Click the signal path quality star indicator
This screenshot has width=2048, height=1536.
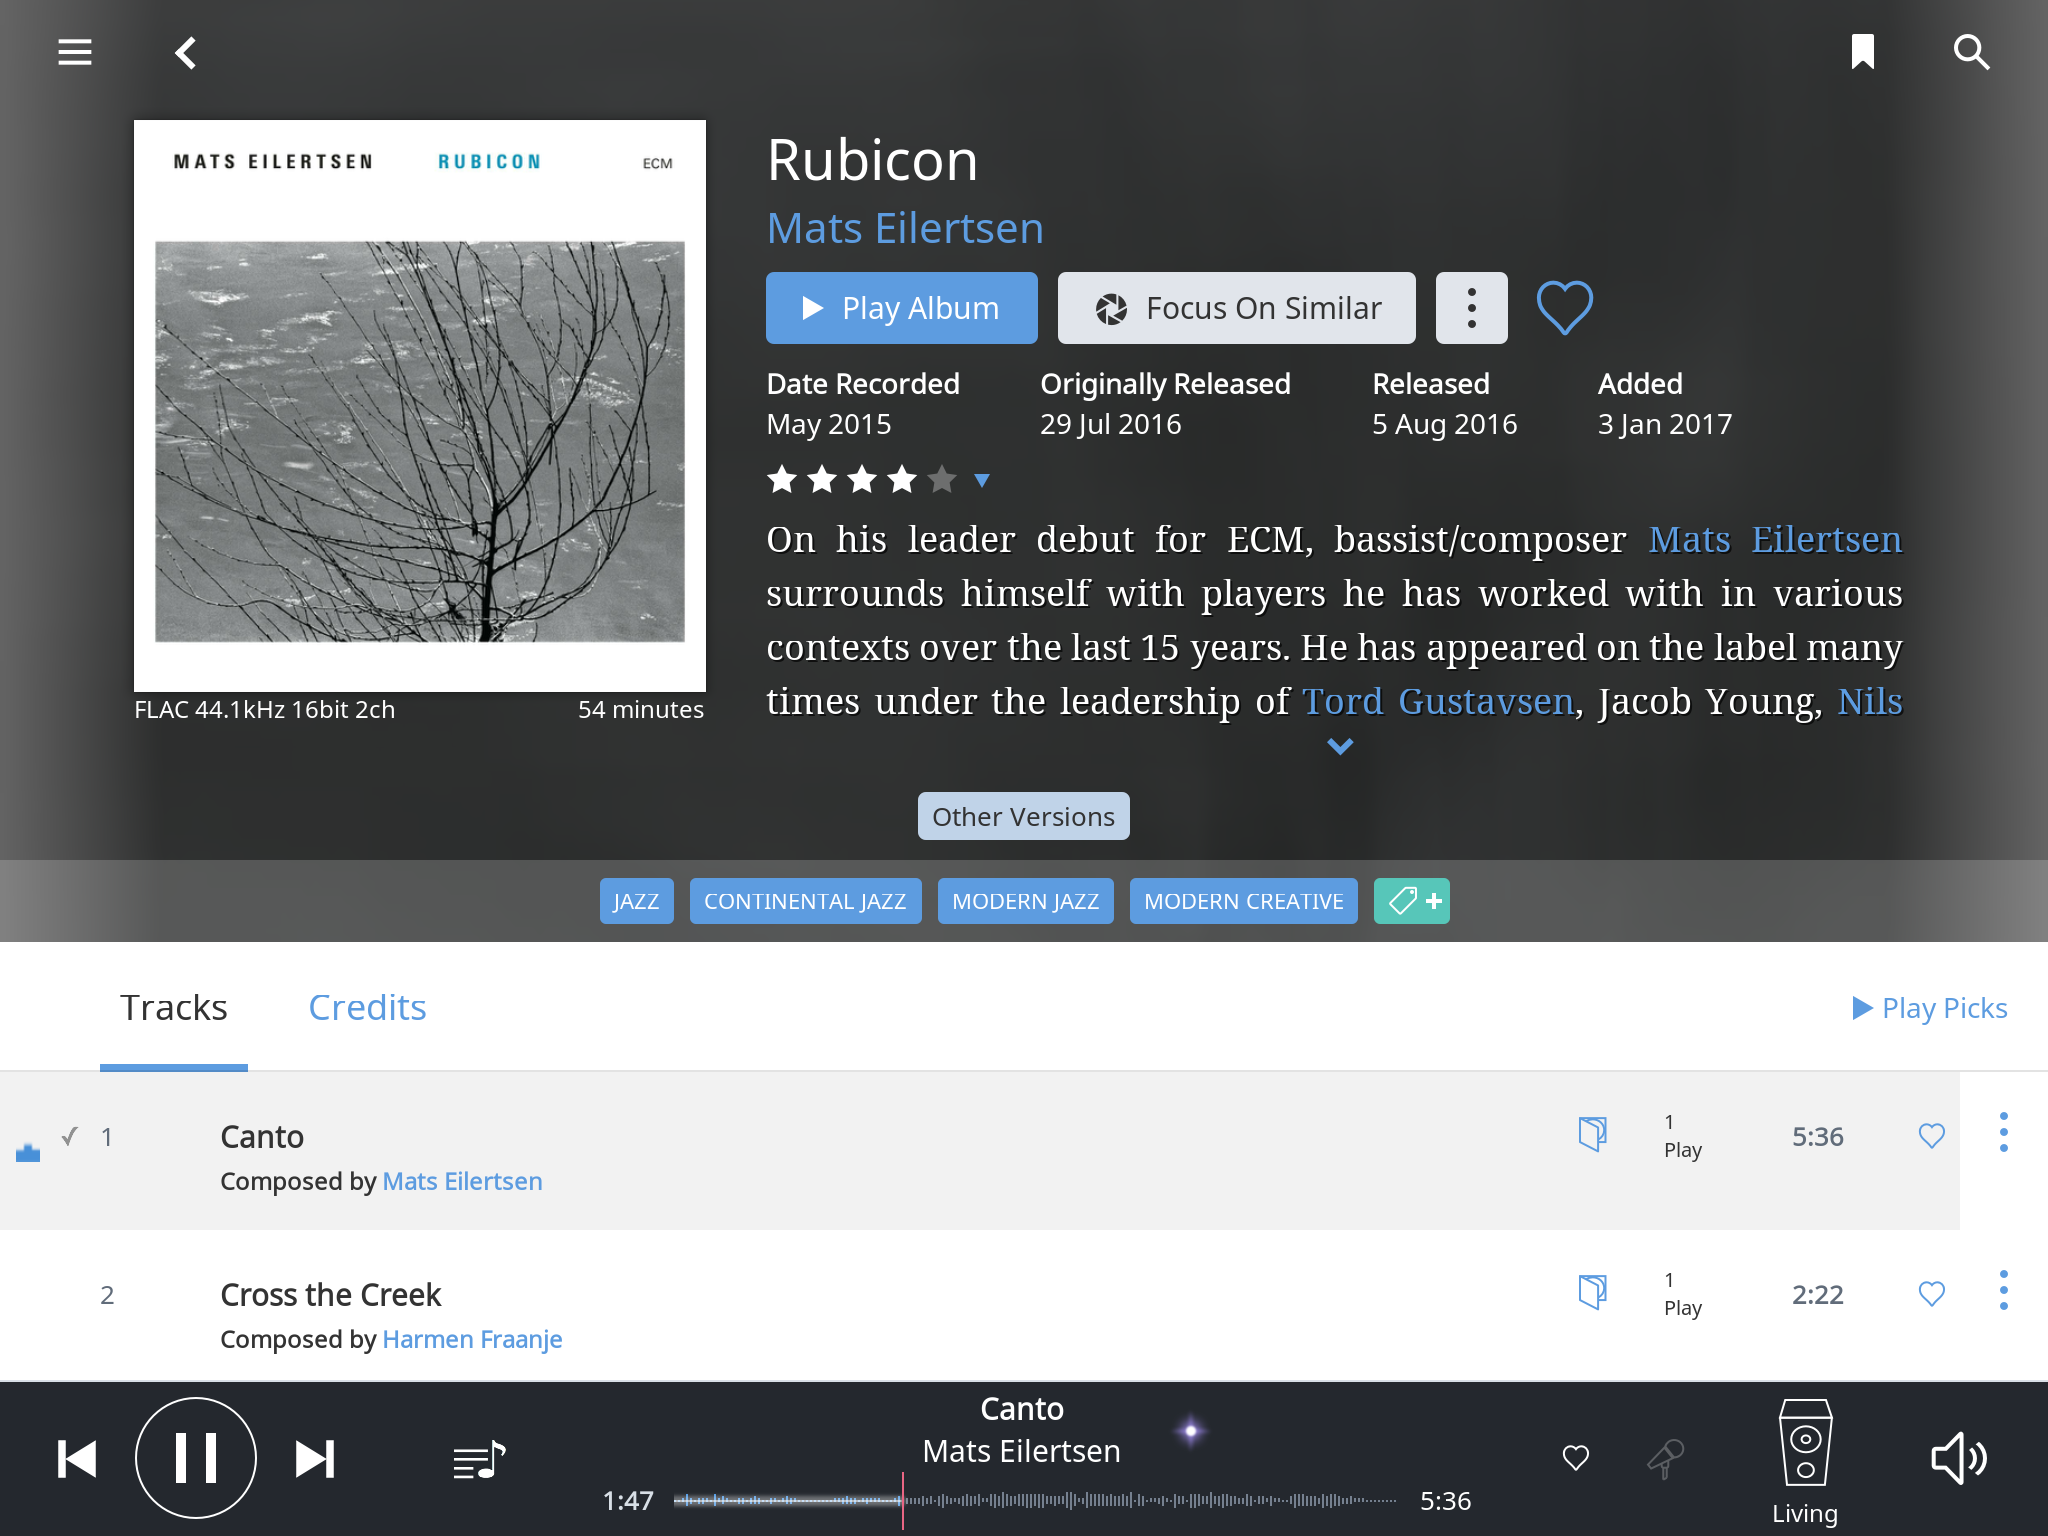1190,1431
